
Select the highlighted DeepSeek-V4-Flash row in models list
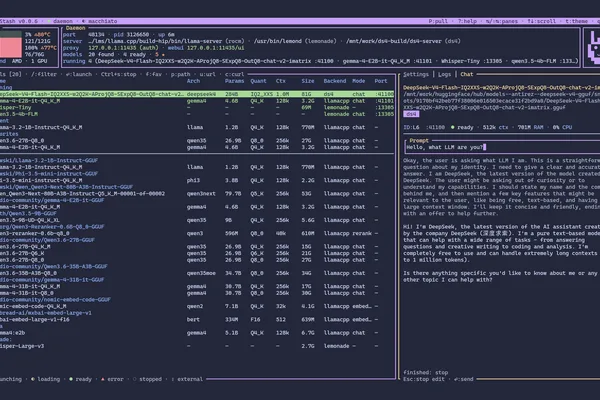[197, 94]
